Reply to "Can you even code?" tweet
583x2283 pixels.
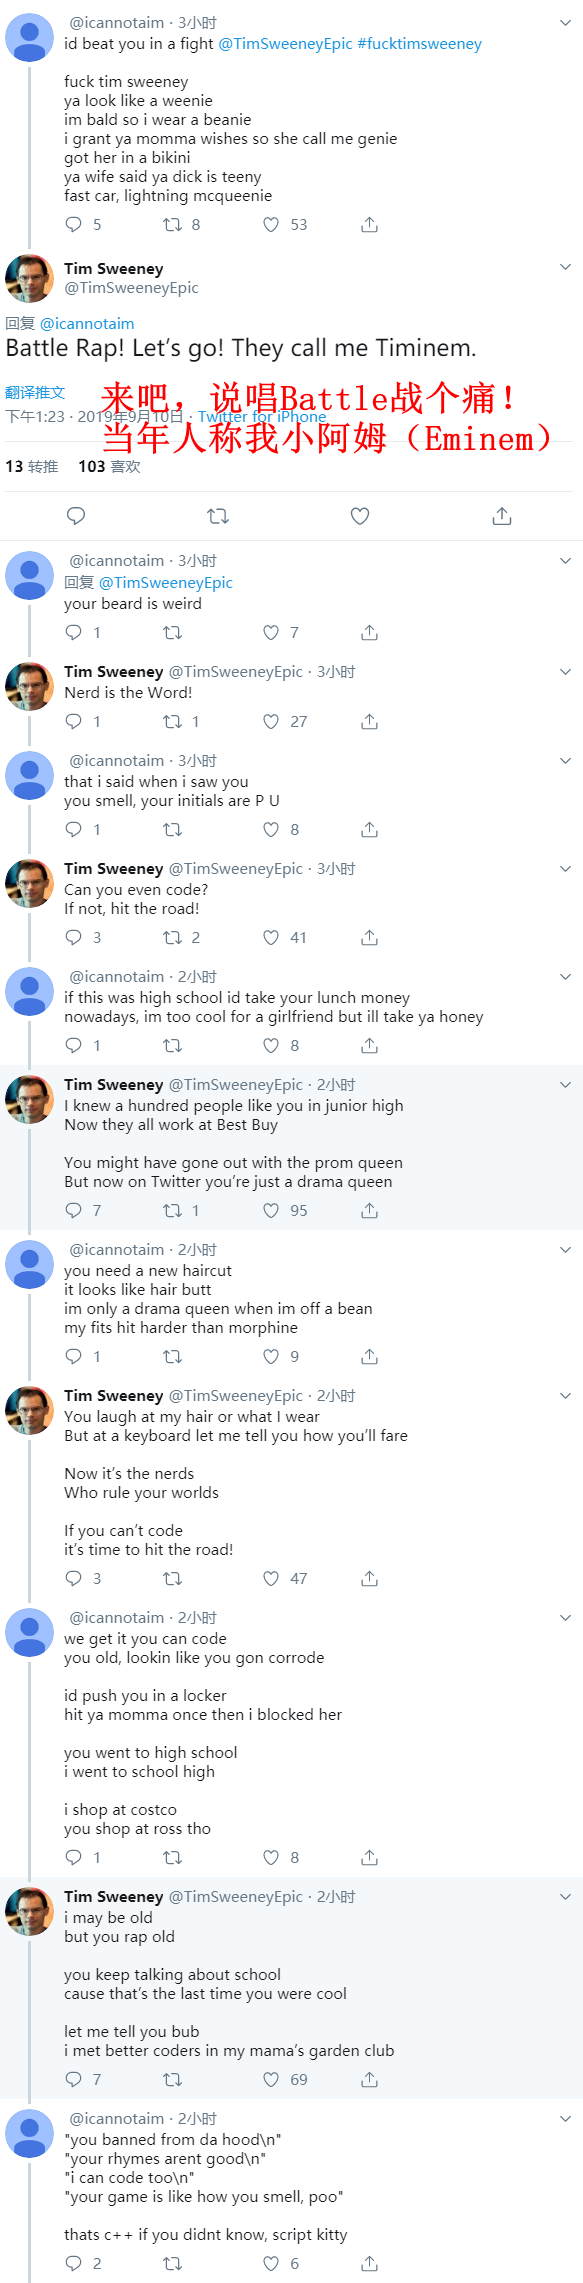click(x=73, y=938)
